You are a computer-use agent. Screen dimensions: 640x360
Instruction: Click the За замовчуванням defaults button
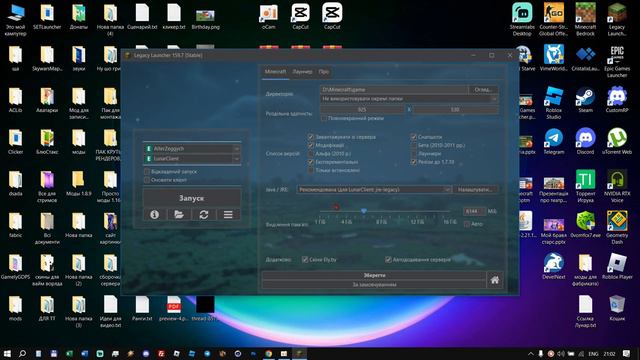point(374,284)
